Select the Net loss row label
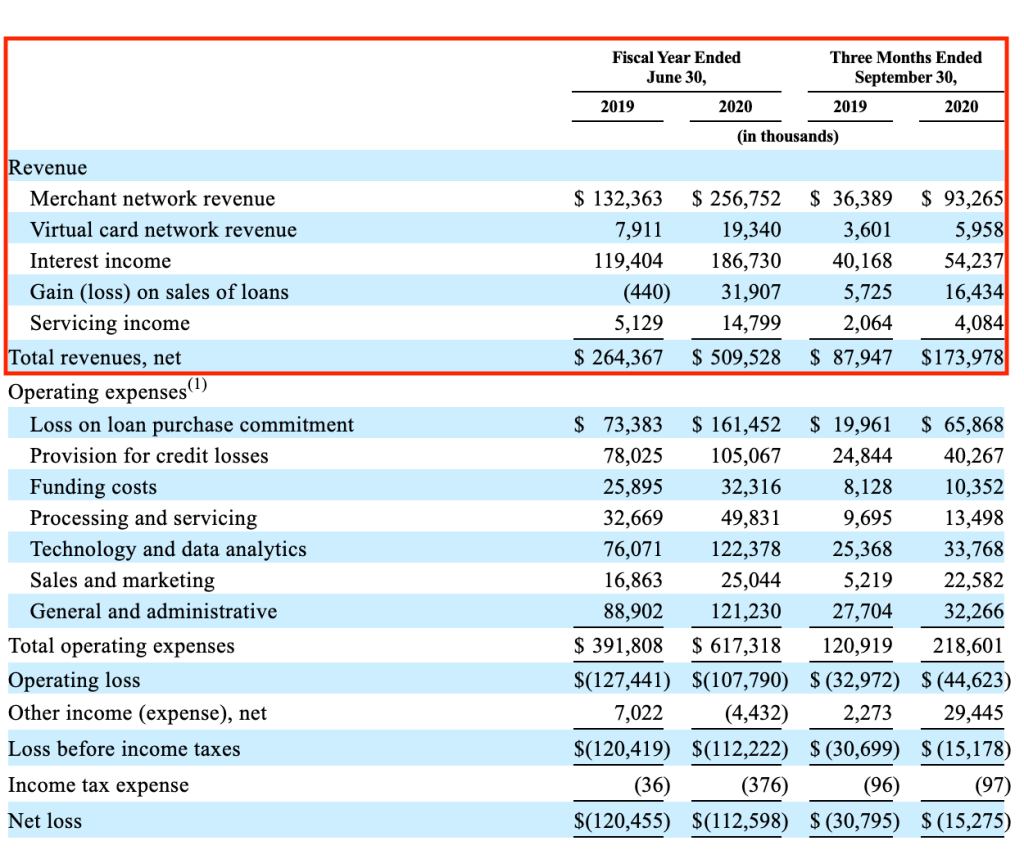Image resolution: width=1024 pixels, height=850 pixels. click(45, 821)
